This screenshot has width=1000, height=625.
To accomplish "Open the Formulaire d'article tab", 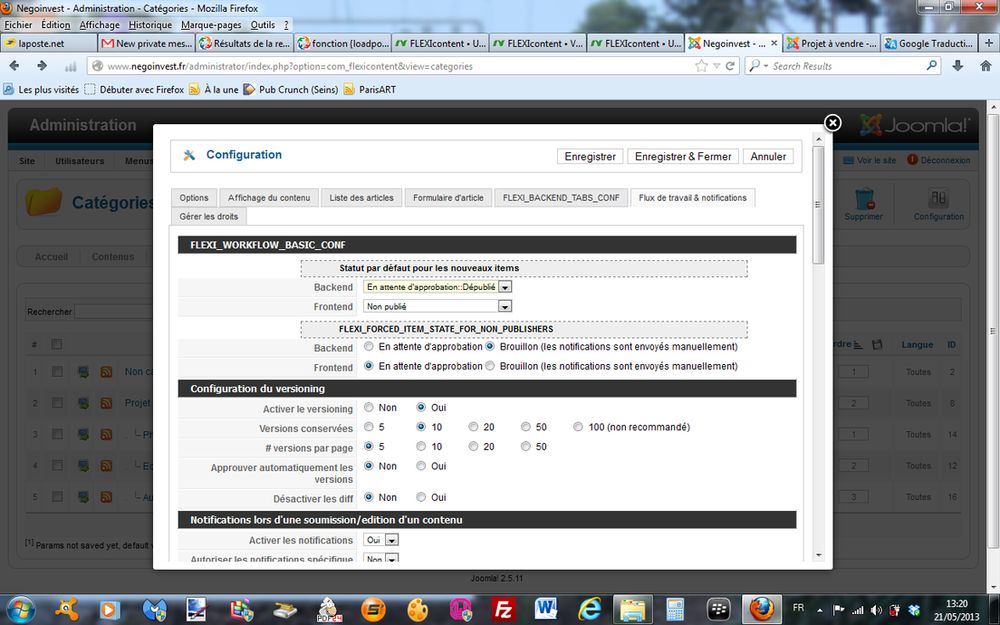I will [448, 198].
